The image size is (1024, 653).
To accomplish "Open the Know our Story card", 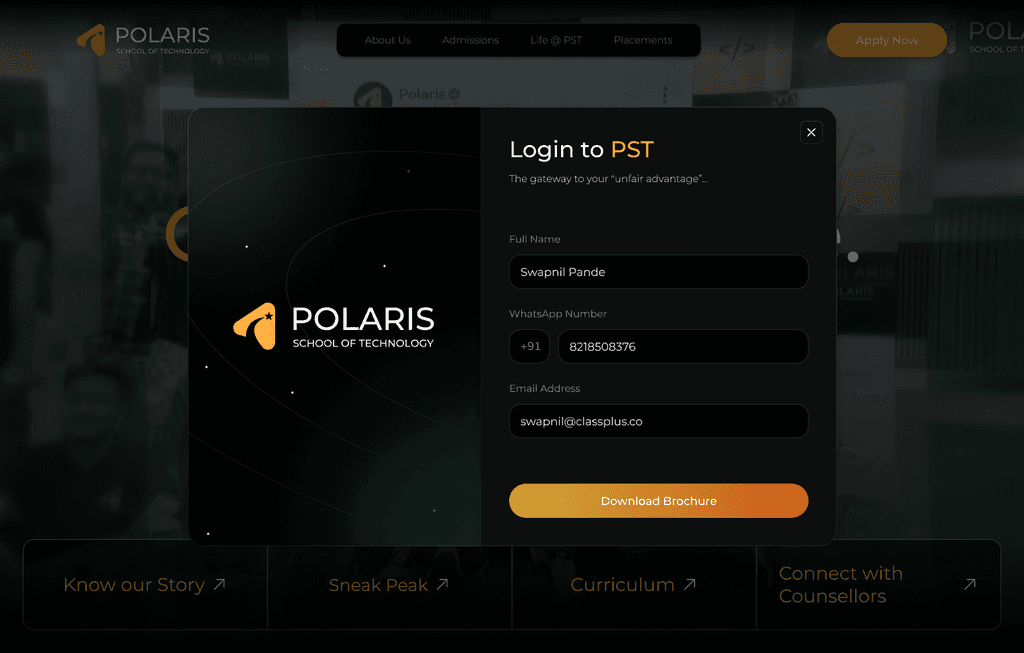I will 145,584.
